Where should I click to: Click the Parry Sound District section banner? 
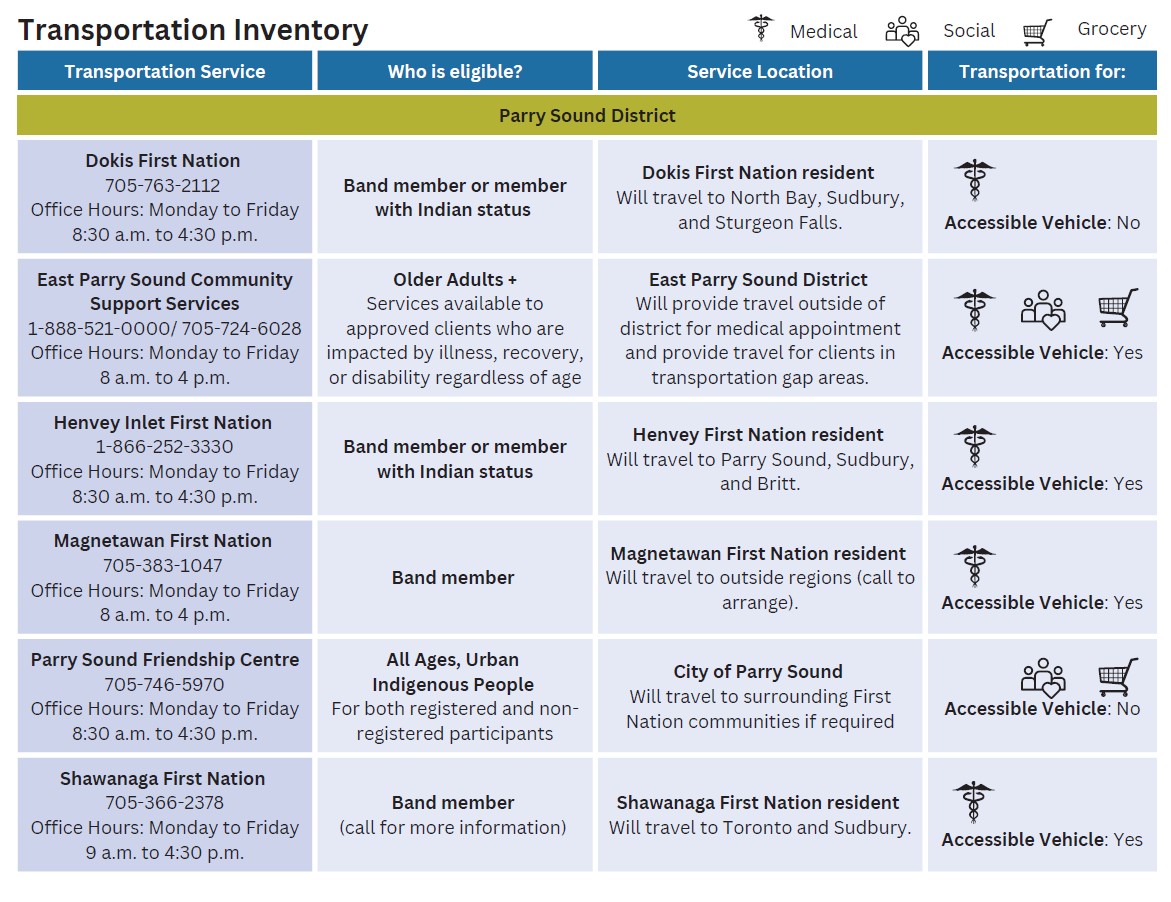pyautogui.click(x=587, y=116)
